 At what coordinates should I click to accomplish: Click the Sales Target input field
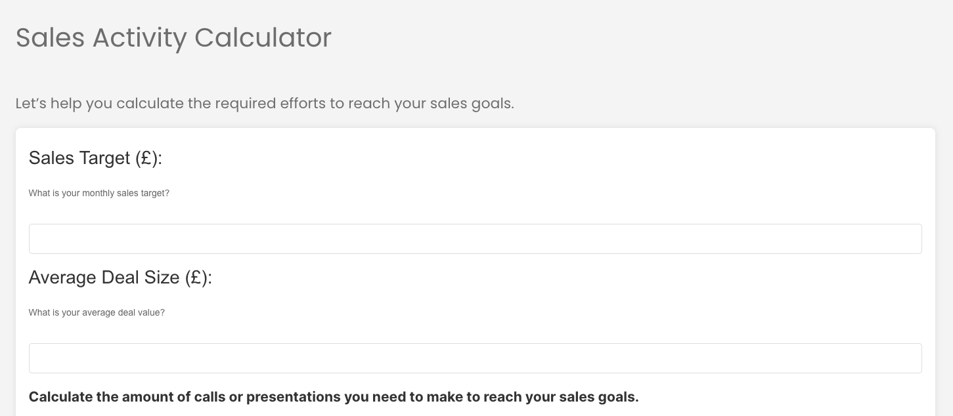tap(475, 239)
